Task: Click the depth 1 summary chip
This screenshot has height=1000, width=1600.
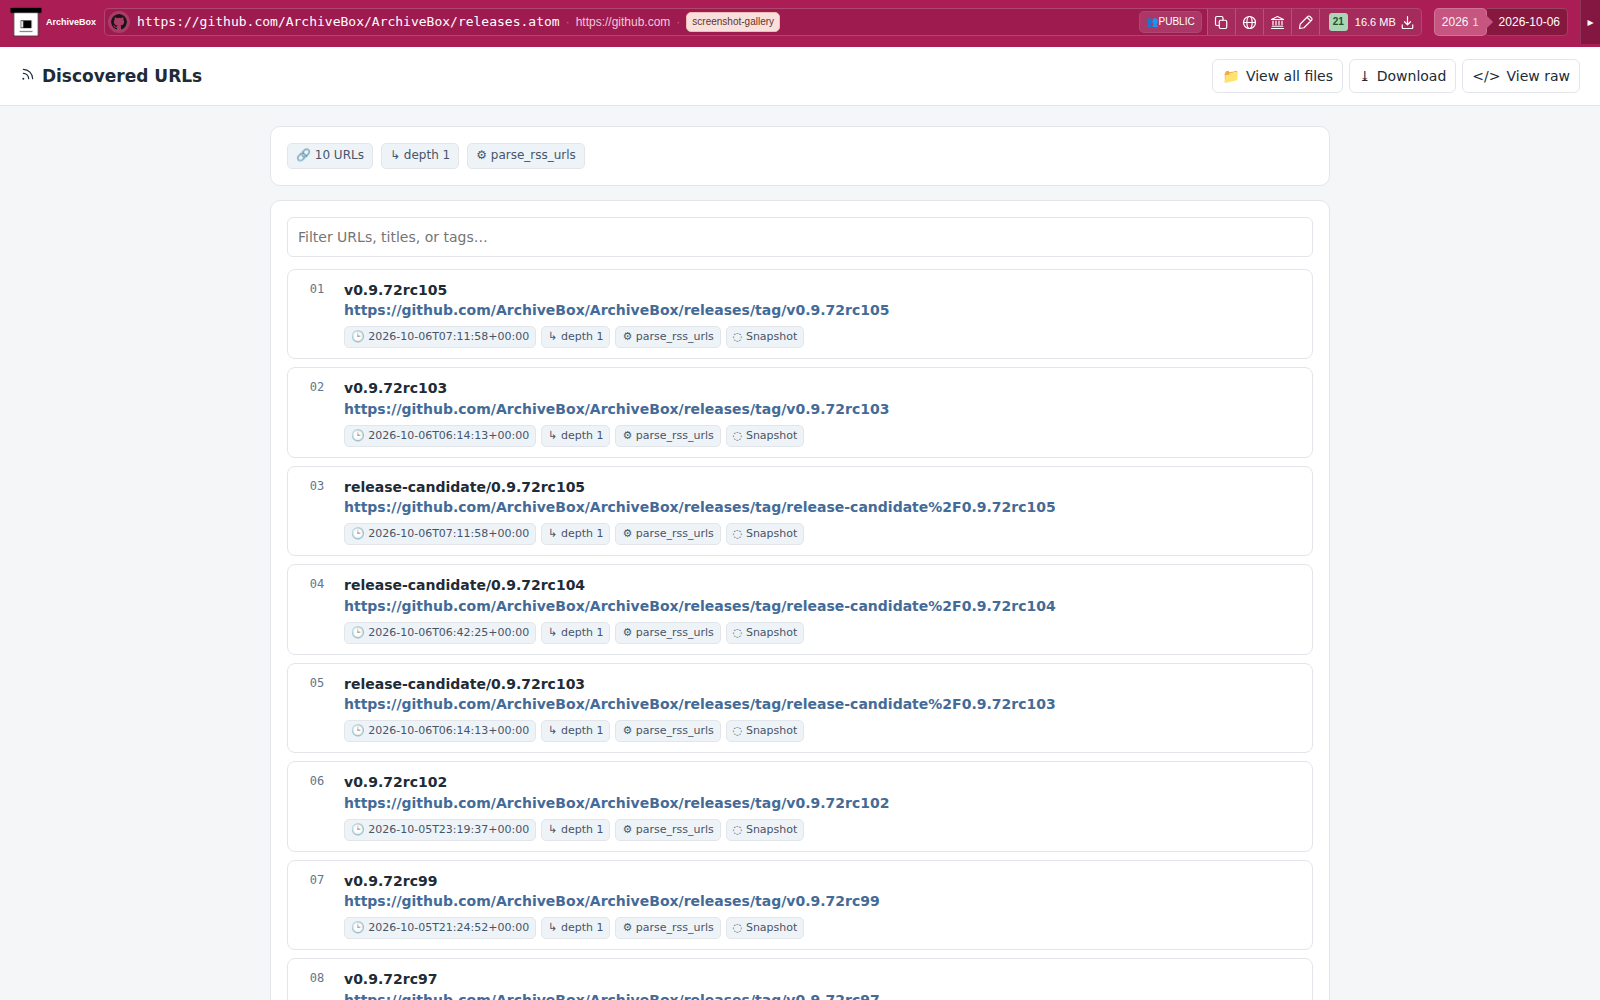Action: coord(420,155)
